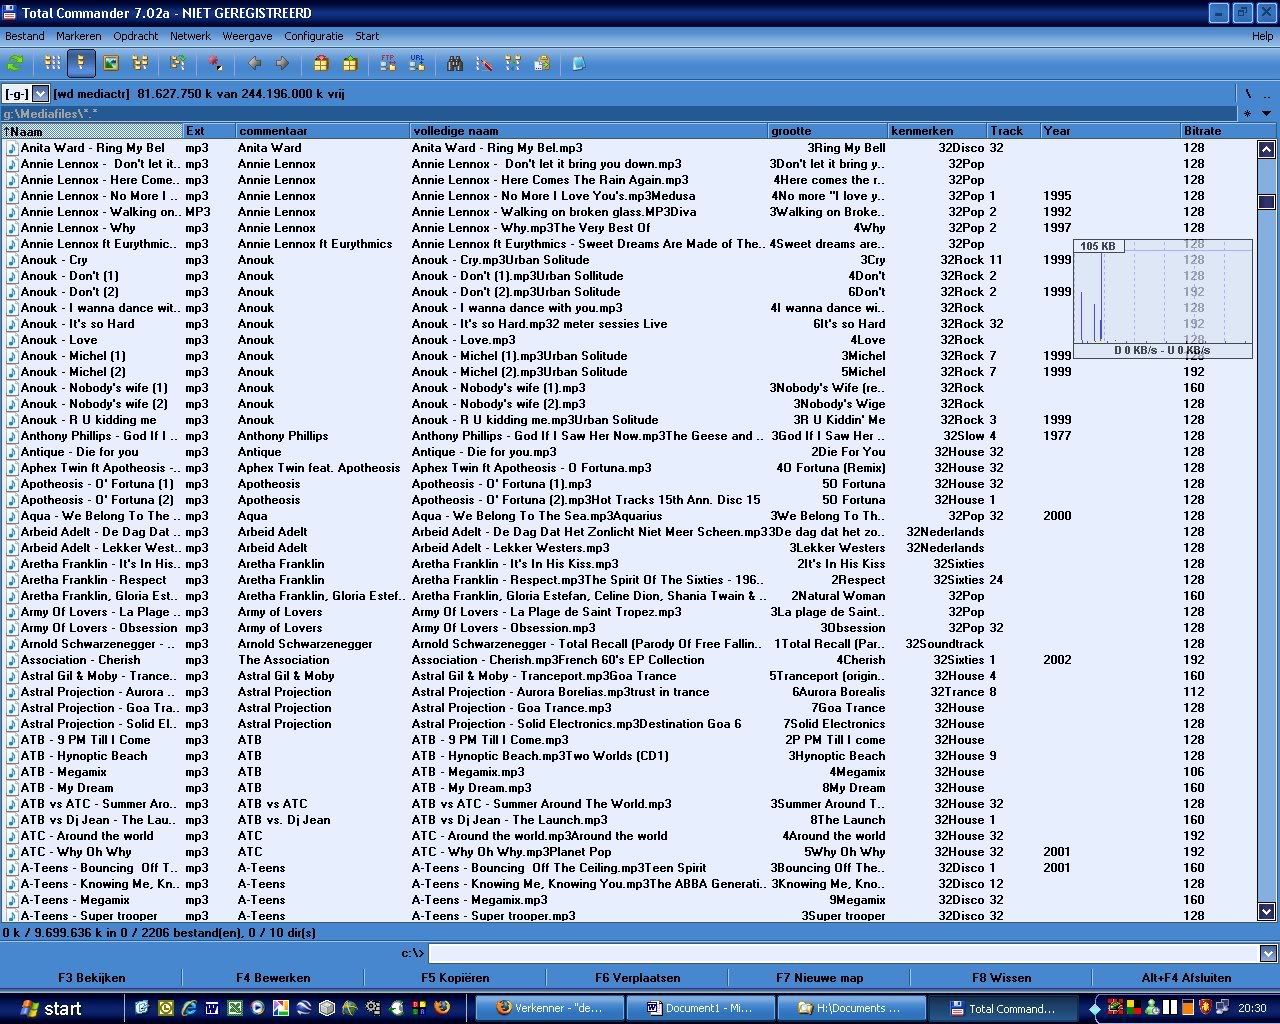The image size is (1280, 1024).
Task: Launch Internet Explorer from quick launch
Action: 188,1008
